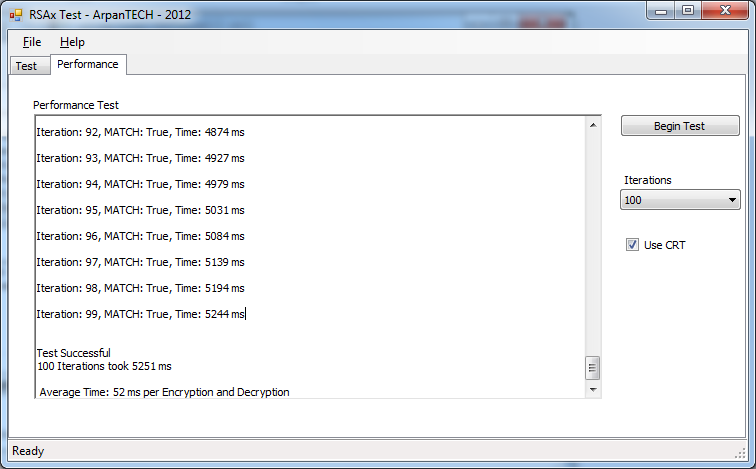This screenshot has height=469, width=756.
Task: Expand the Iterations dropdown arrow
Action: pyautogui.click(x=732, y=200)
